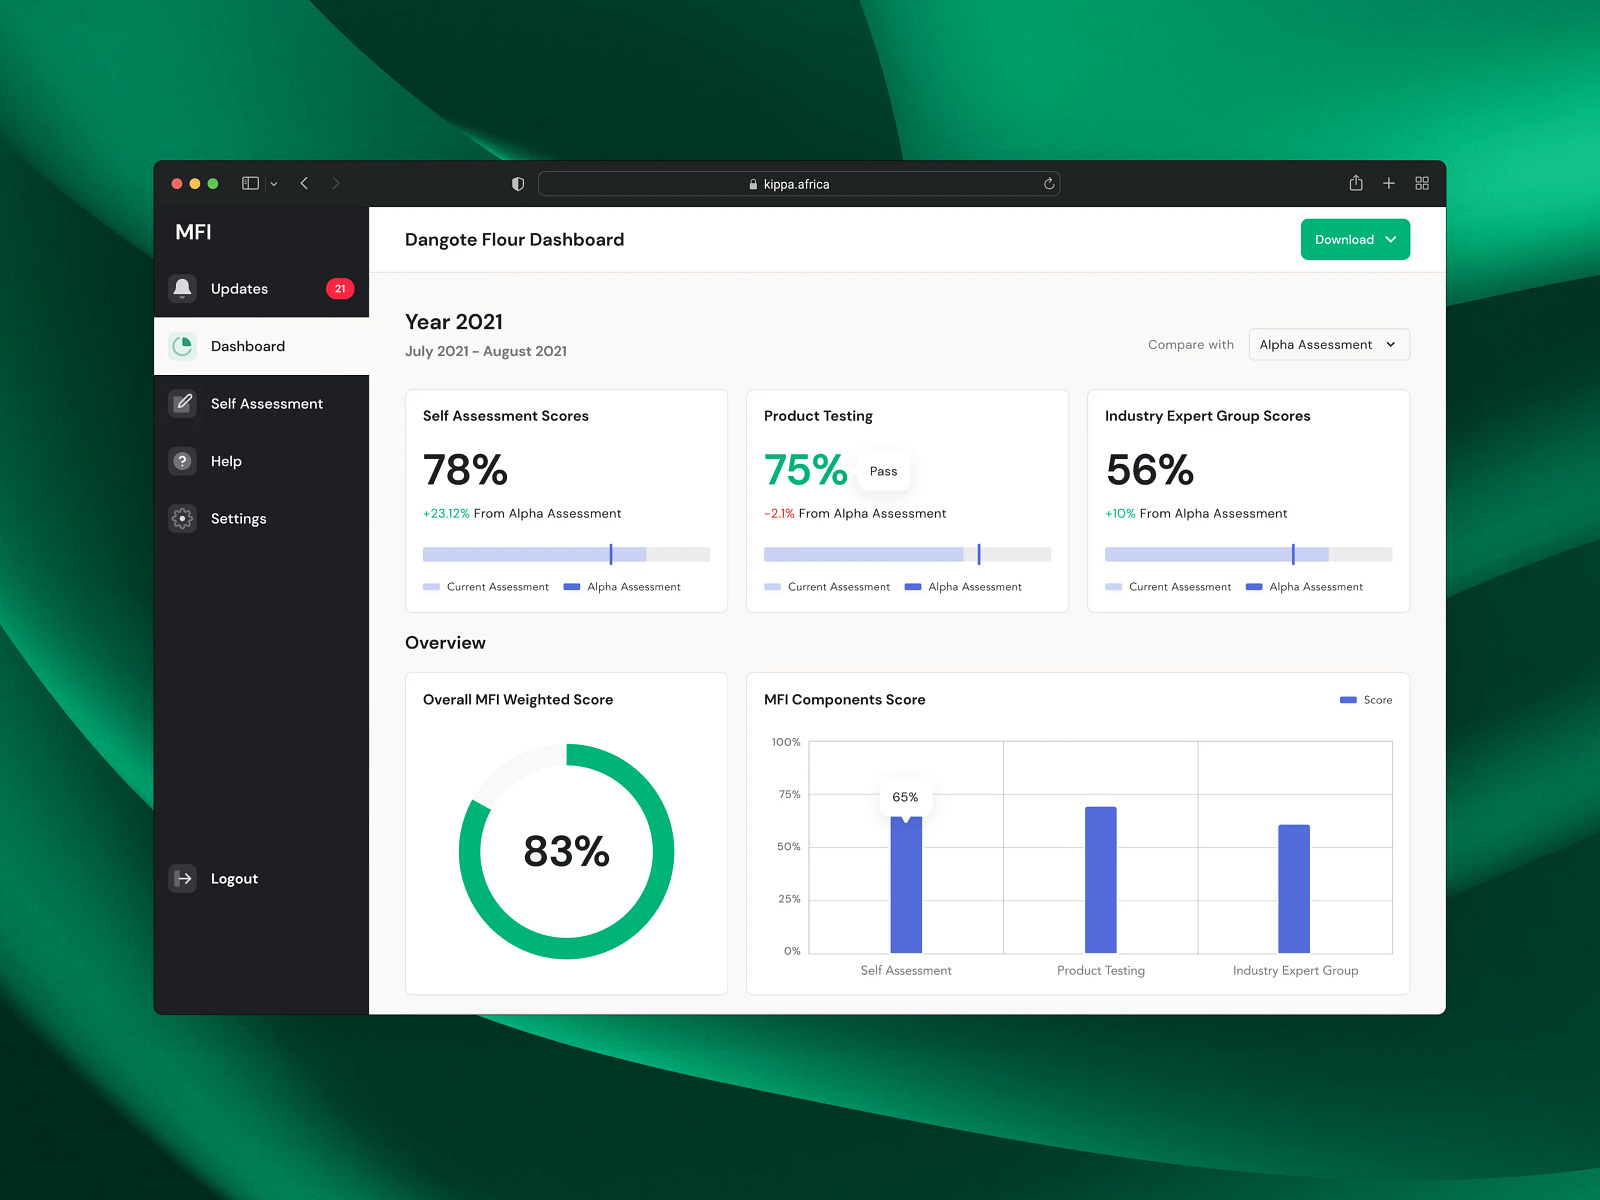Click the Year 2021 heading
Screen dimensions: 1600x1200
point(454,322)
